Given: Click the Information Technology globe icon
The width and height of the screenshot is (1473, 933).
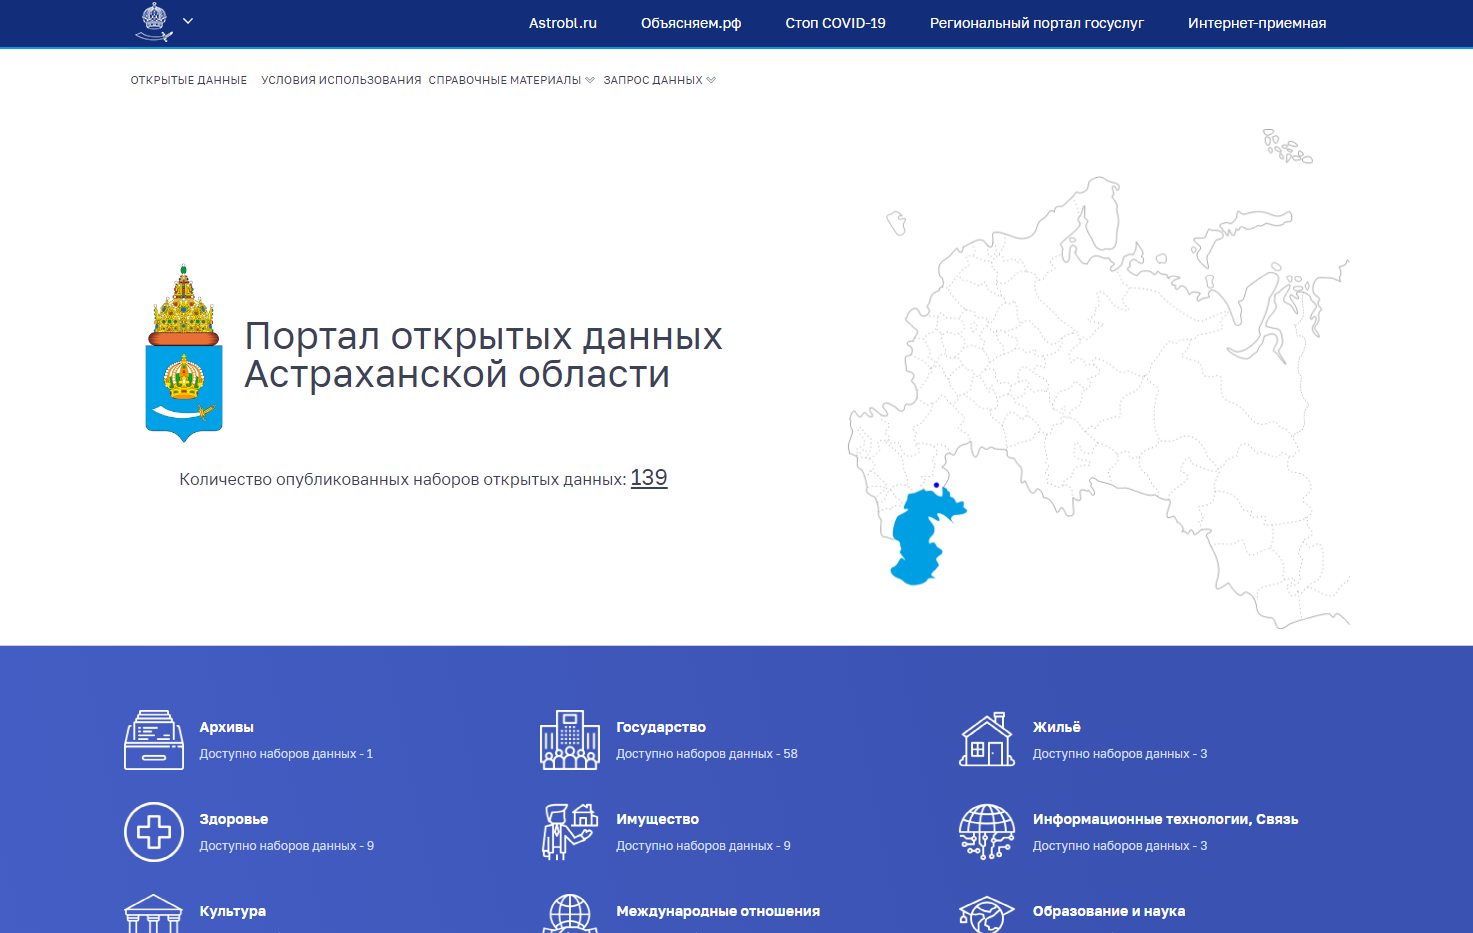Looking at the screenshot, I should click(987, 832).
